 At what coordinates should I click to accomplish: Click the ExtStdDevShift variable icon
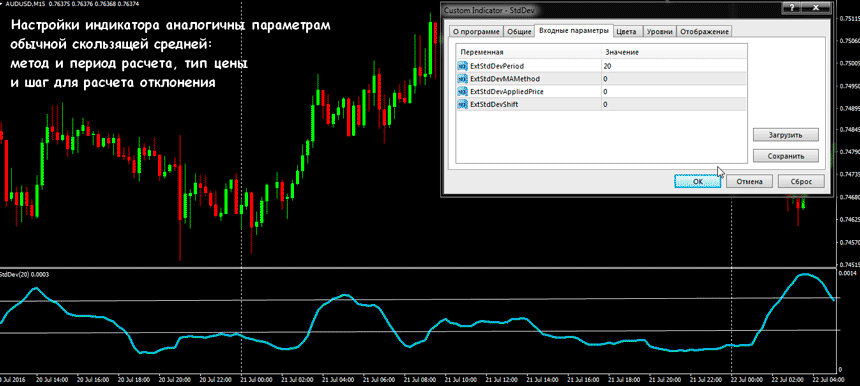[x=461, y=104]
